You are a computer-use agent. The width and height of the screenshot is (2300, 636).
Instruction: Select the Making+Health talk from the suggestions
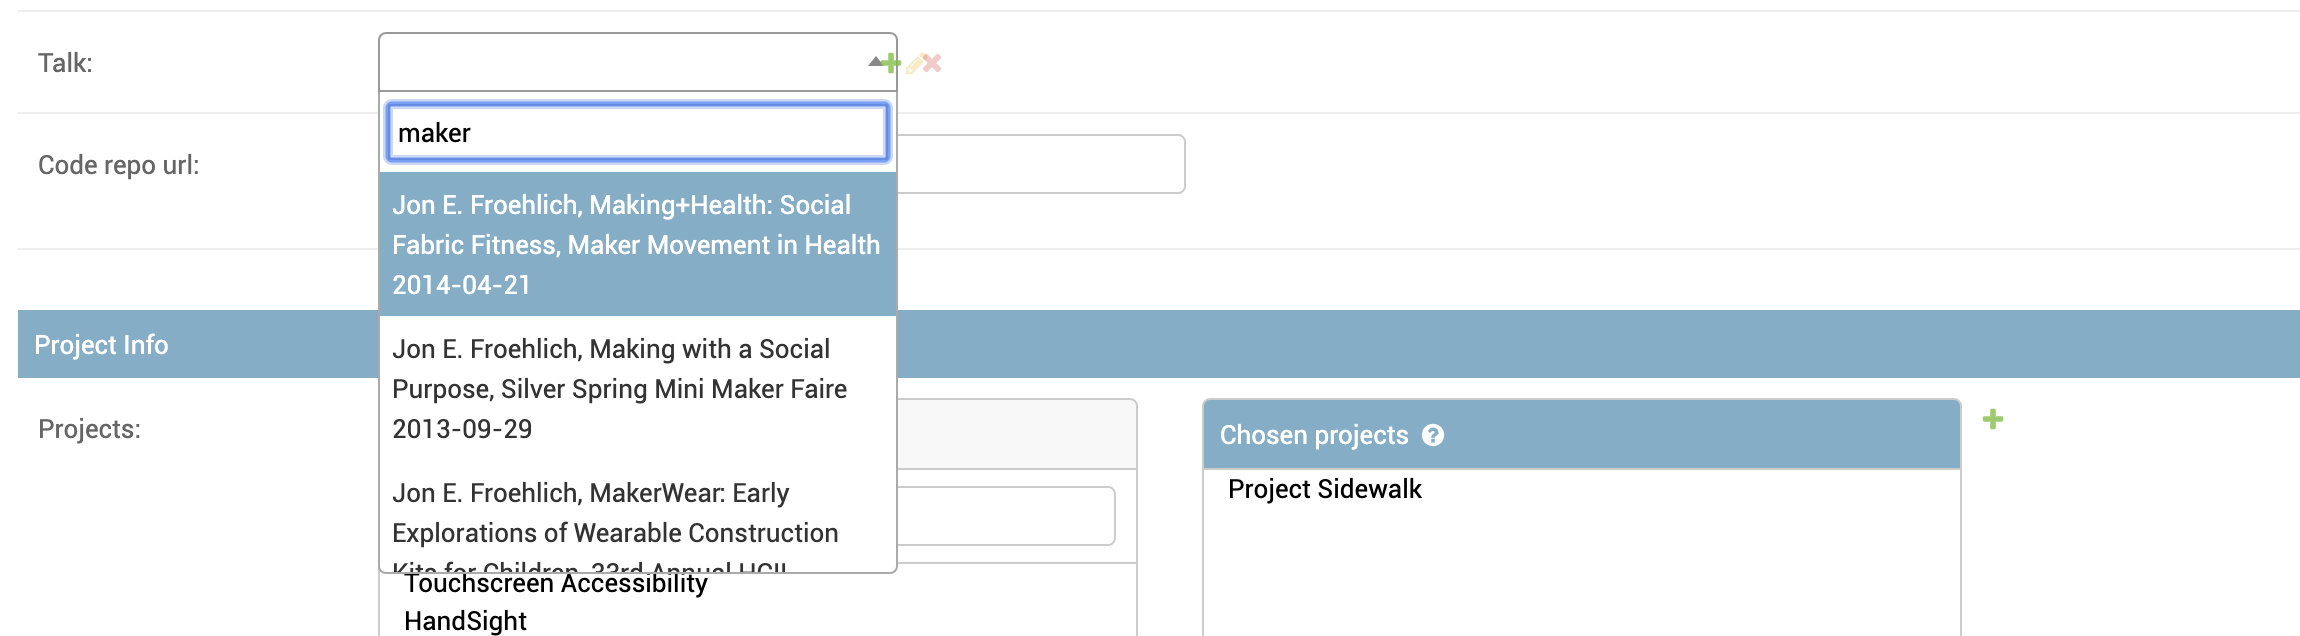pos(637,245)
